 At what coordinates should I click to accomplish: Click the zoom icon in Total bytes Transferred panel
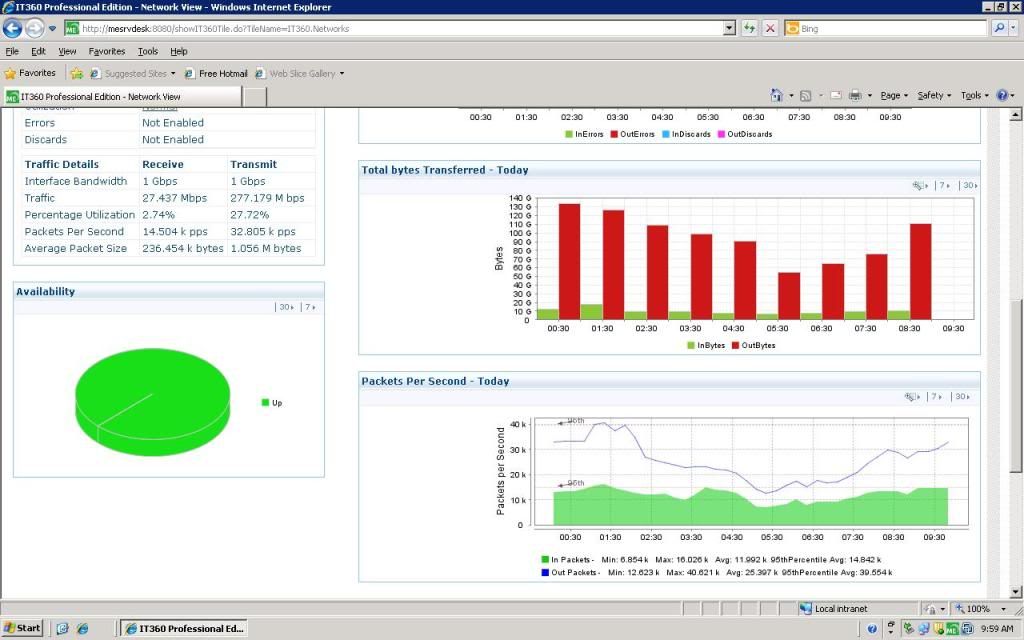(920, 185)
